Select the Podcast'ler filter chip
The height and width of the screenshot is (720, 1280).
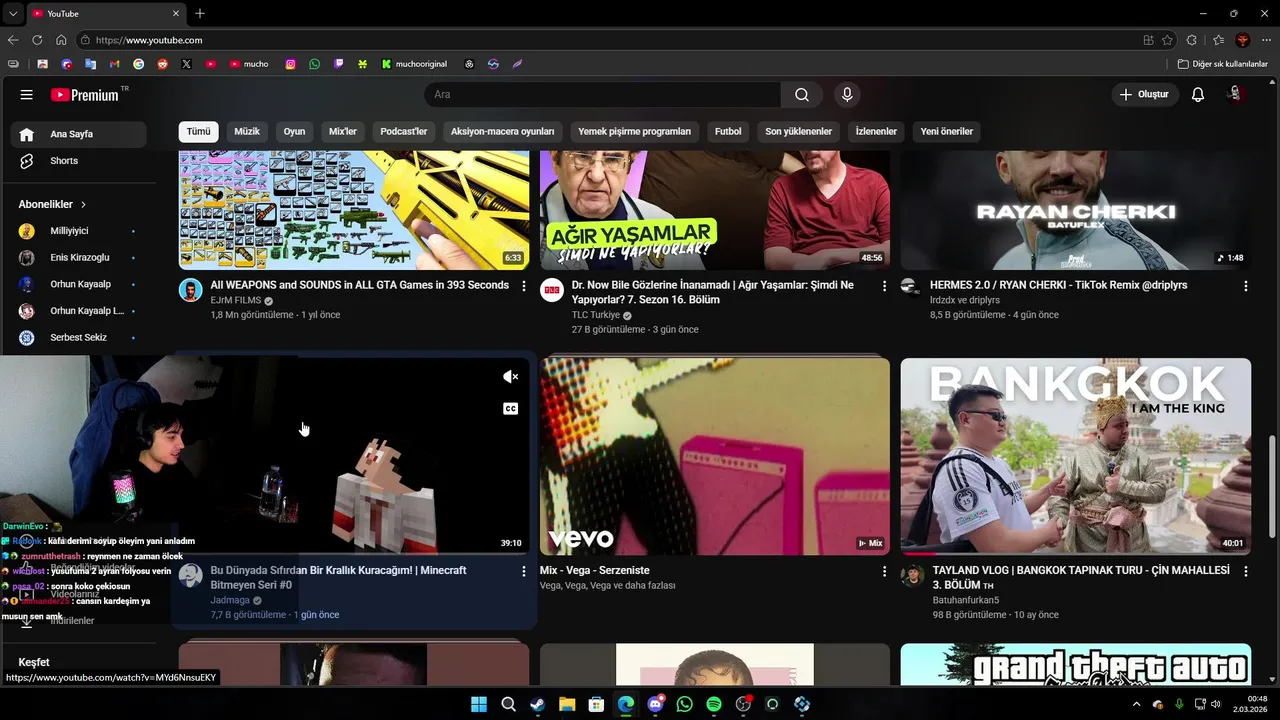point(404,132)
